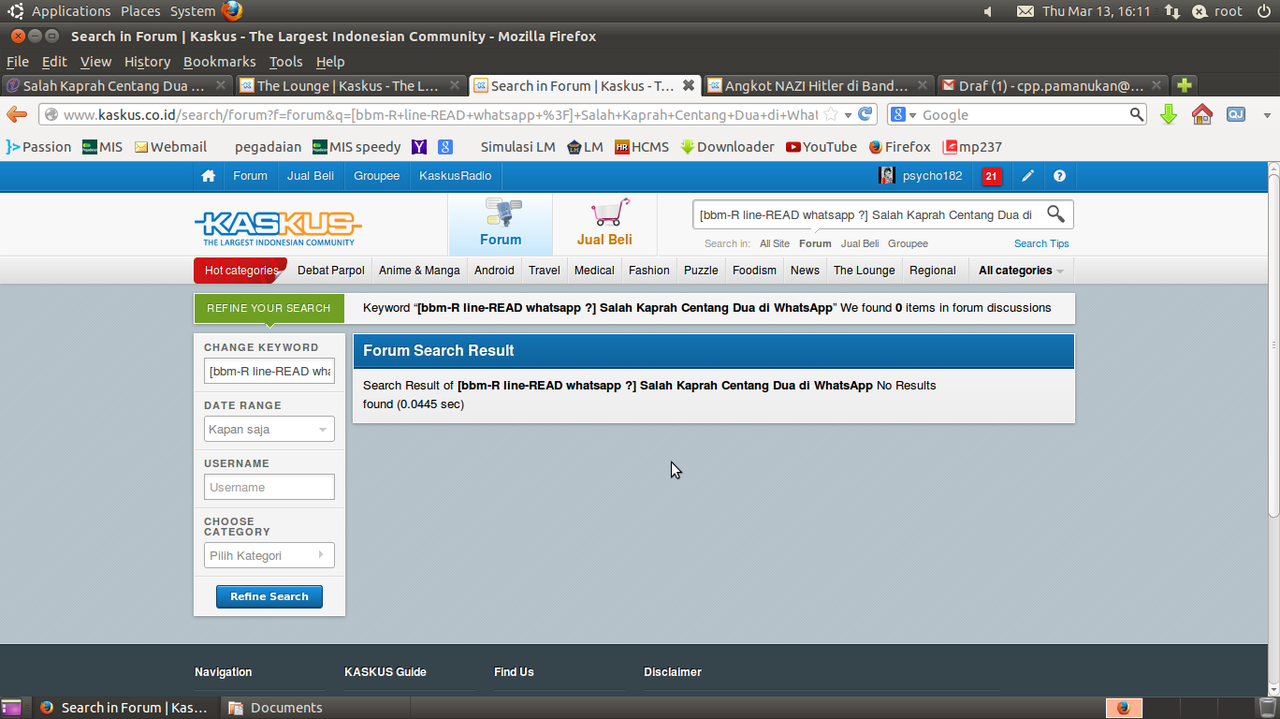Screen dimensions: 1280x719
Task: Click the Downloader bookmark
Action: 727,146
